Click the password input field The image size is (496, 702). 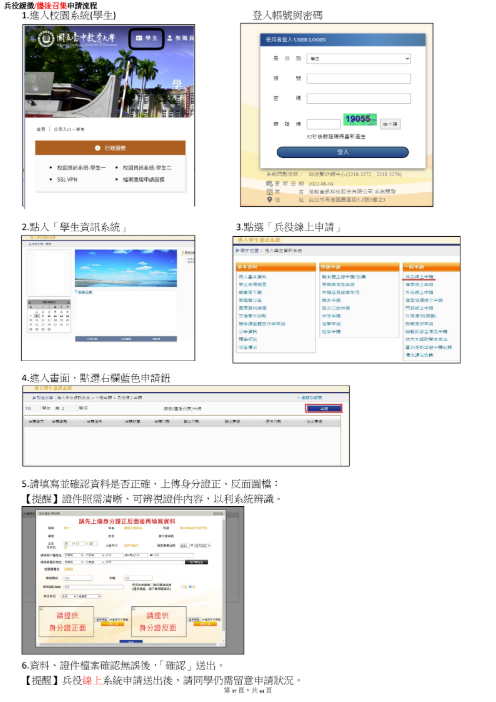(359, 98)
